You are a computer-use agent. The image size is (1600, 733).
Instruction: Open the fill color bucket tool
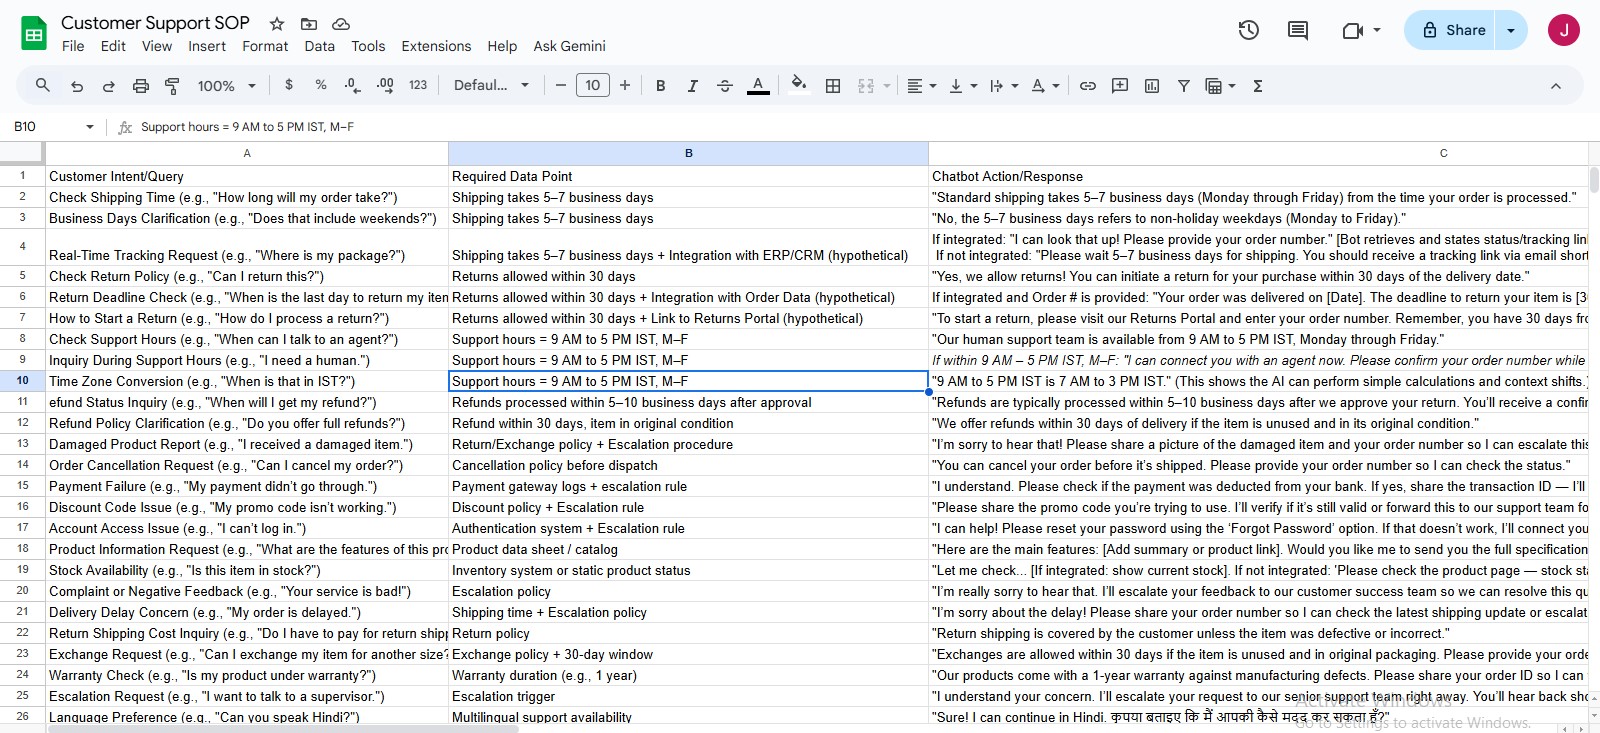tap(798, 85)
